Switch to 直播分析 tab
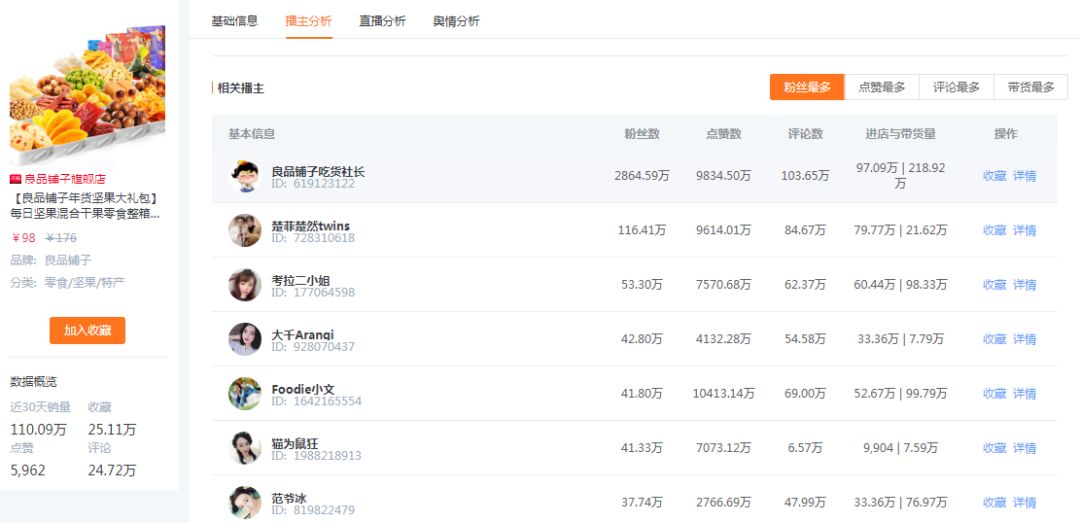Screen dimensions: 1080x523 [x=382, y=21]
